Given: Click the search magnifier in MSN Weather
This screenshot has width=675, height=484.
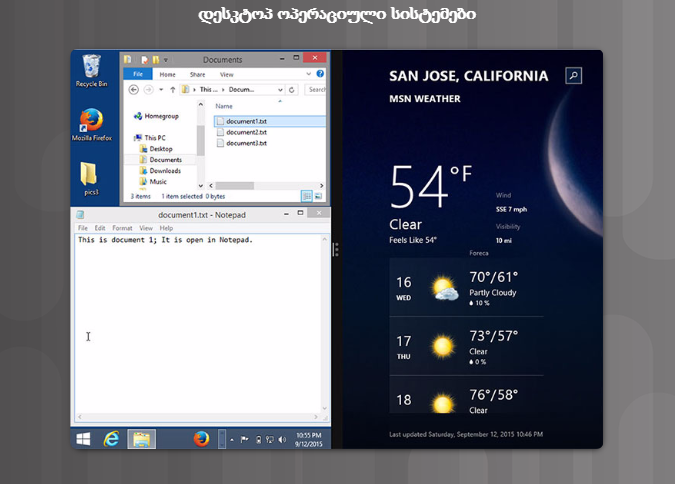Looking at the screenshot, I should 573,75.
